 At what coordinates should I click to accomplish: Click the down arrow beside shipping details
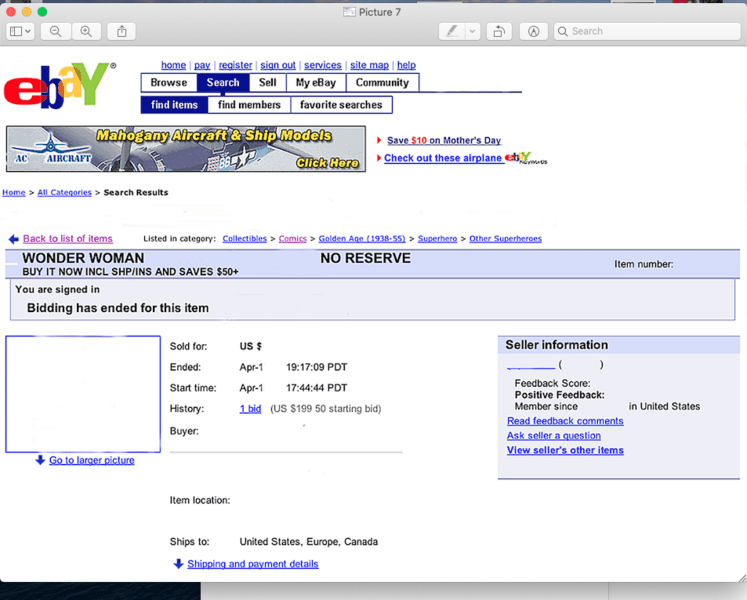tap(179, 564)
